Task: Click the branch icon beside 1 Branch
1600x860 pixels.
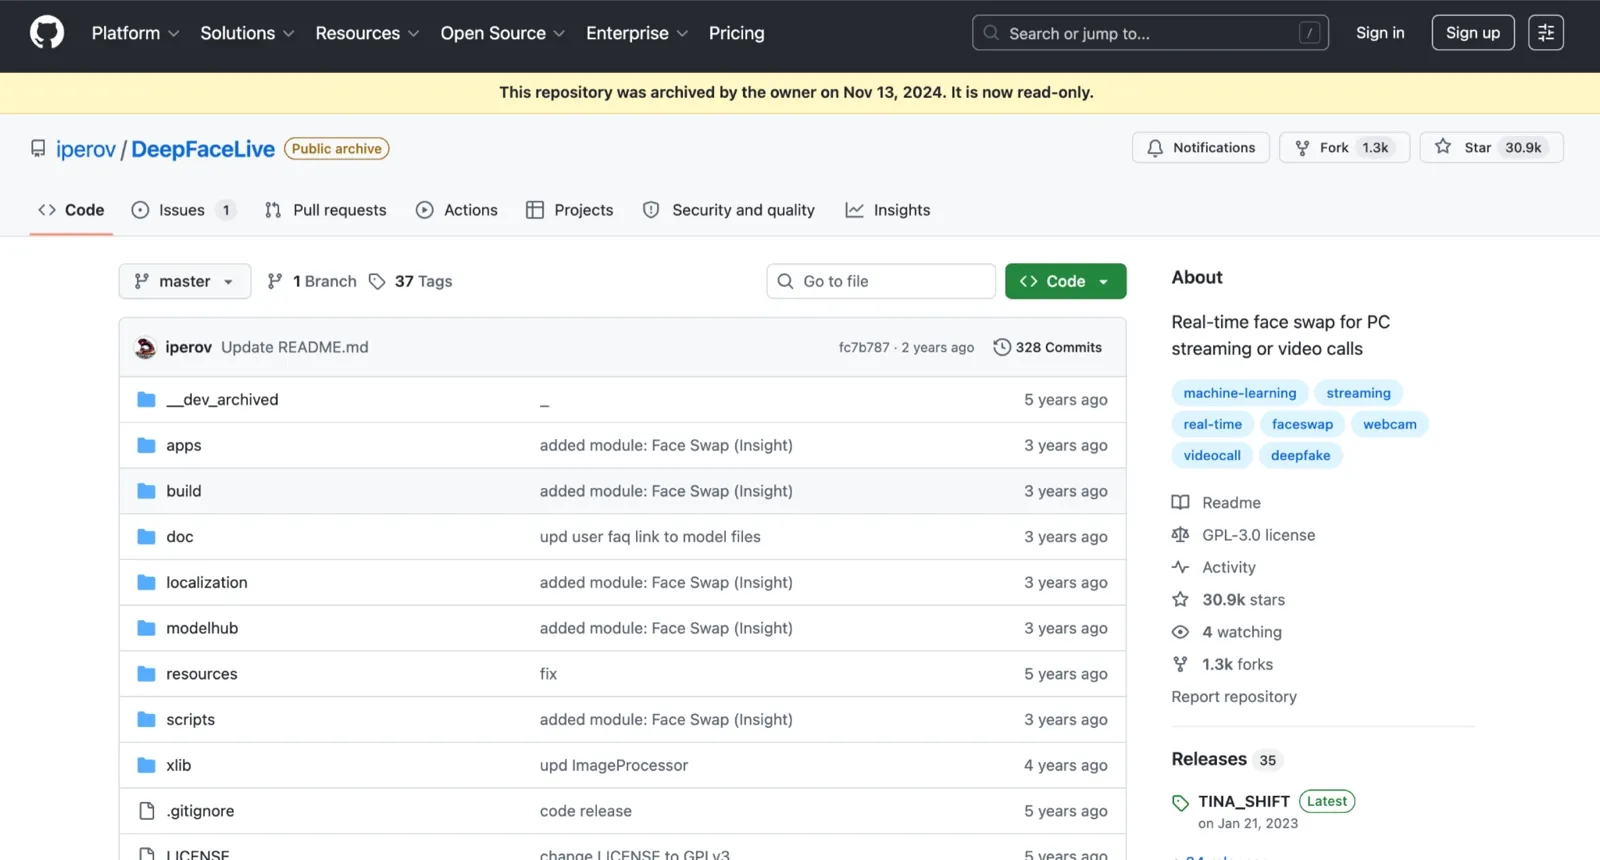Action: pos(275,281)
